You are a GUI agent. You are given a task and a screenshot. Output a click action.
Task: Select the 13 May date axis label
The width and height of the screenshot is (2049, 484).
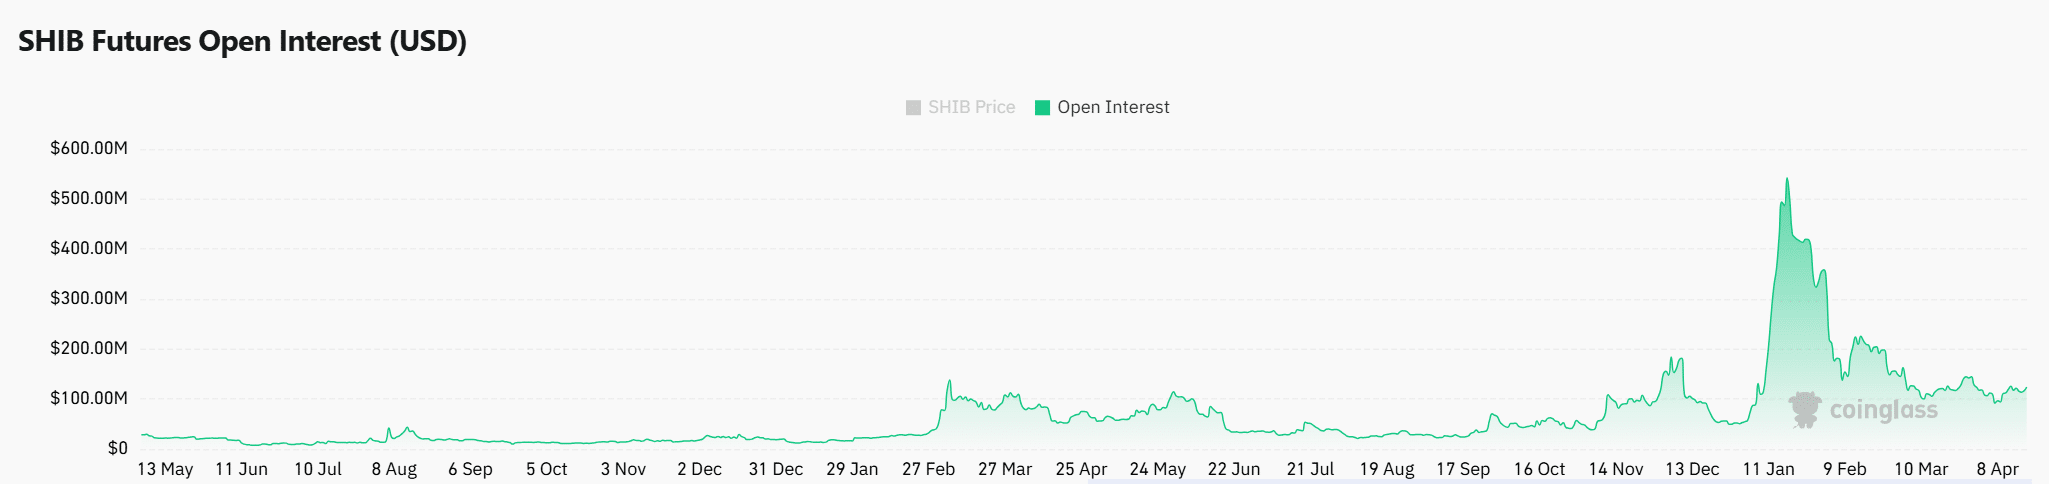click(165, 469)
